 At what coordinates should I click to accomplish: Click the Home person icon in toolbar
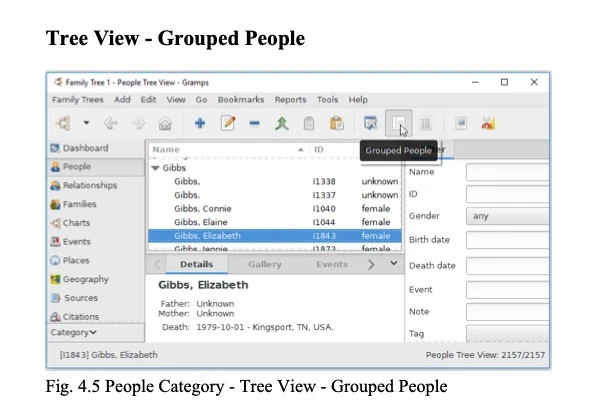(165, 123)
